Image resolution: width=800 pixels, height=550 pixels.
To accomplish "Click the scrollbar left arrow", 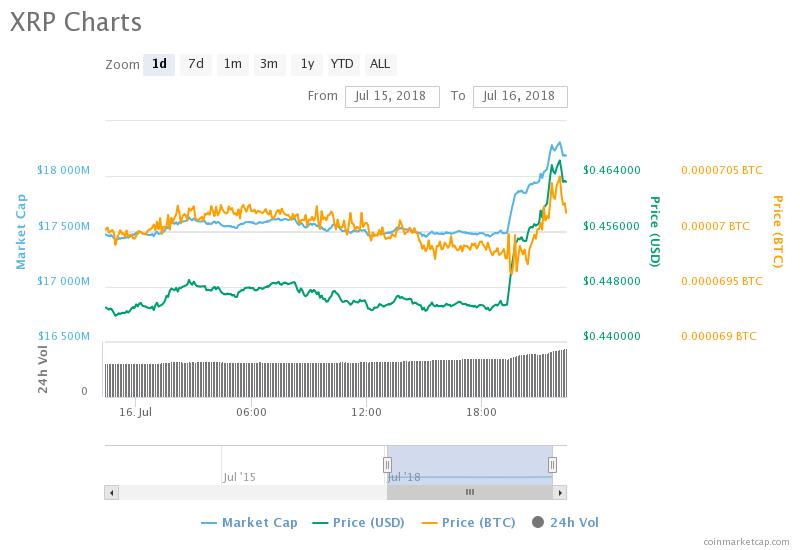I will [x=111, y=492].
